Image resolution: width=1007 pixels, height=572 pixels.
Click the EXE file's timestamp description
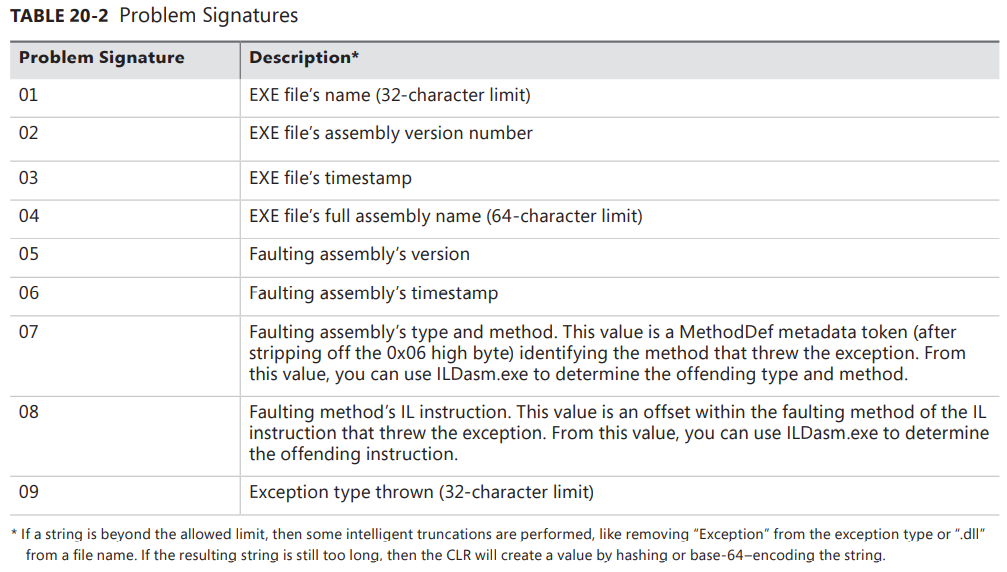click(x=330, y=178)
